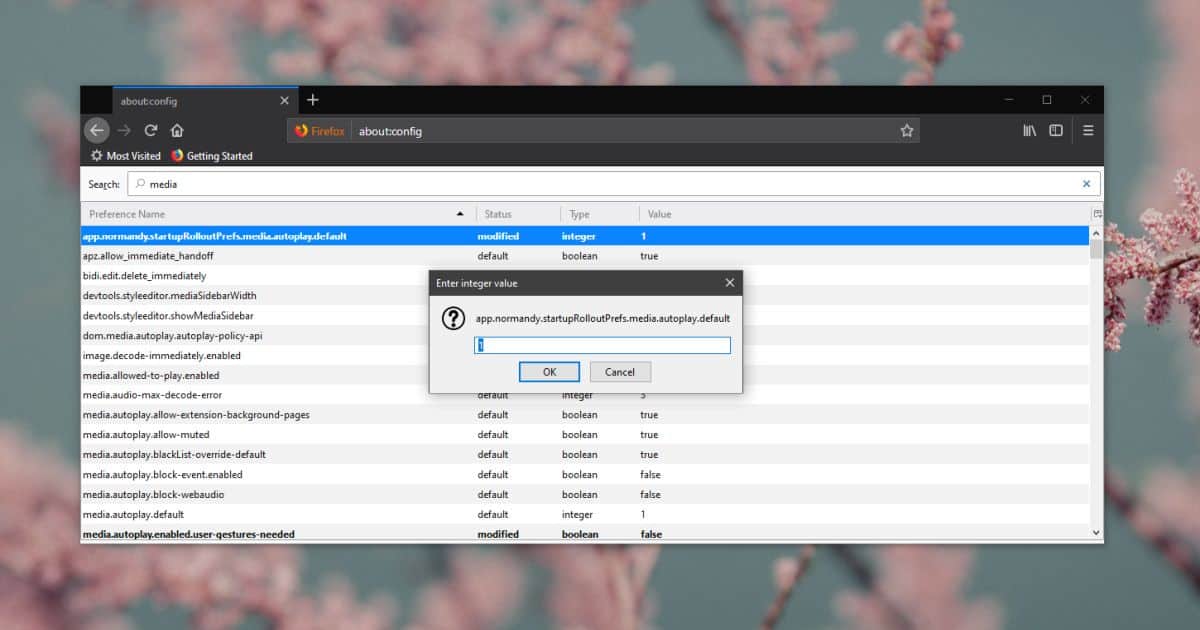Viewport: 1200px width, 630px height.
Task: Click the question mark dialog icon
Action: (454, 318)
